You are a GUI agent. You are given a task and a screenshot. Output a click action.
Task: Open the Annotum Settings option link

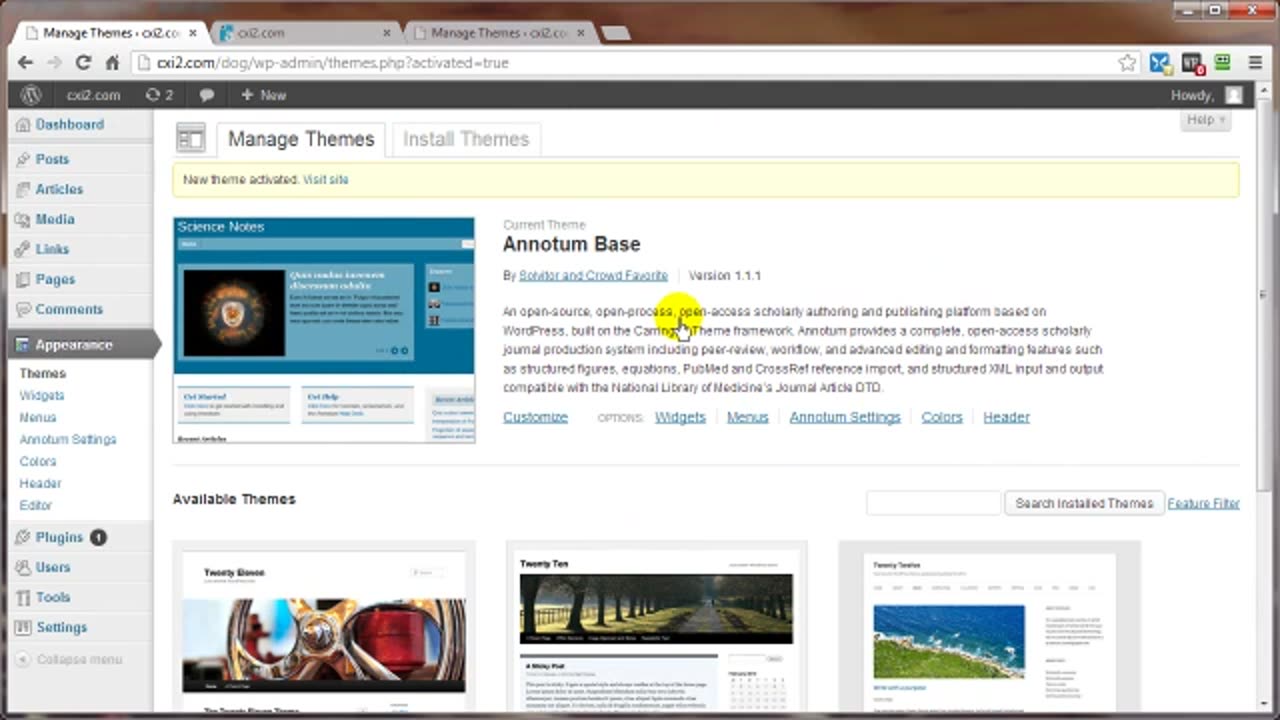pos(845,417)
